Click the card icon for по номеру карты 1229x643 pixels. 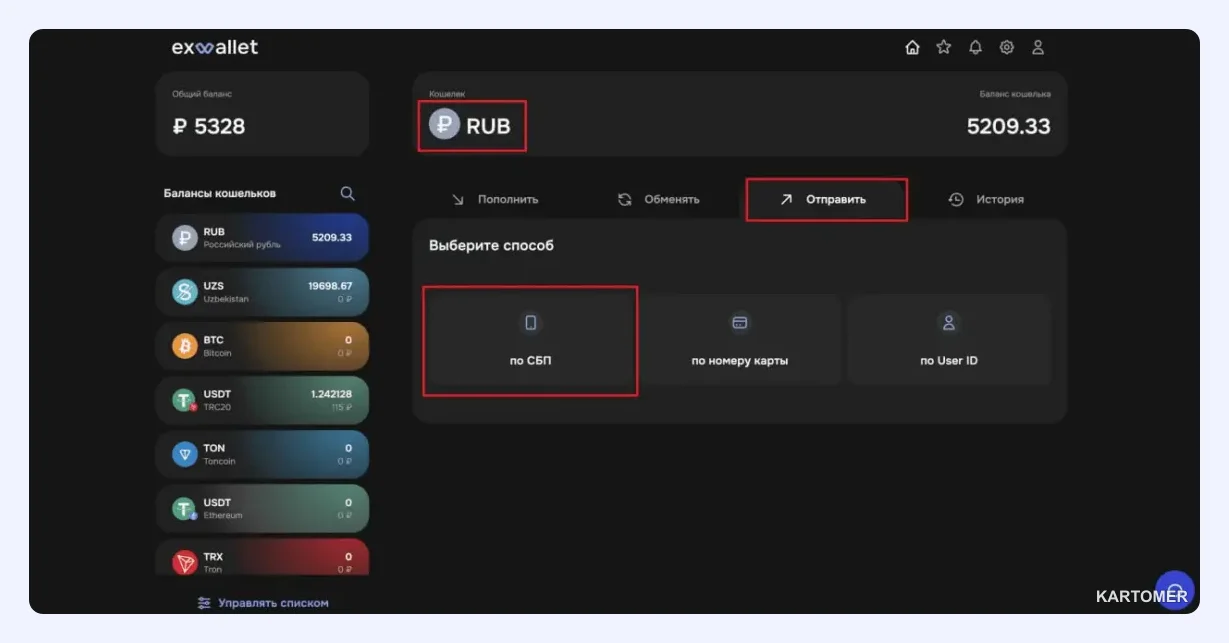point(740,322)
